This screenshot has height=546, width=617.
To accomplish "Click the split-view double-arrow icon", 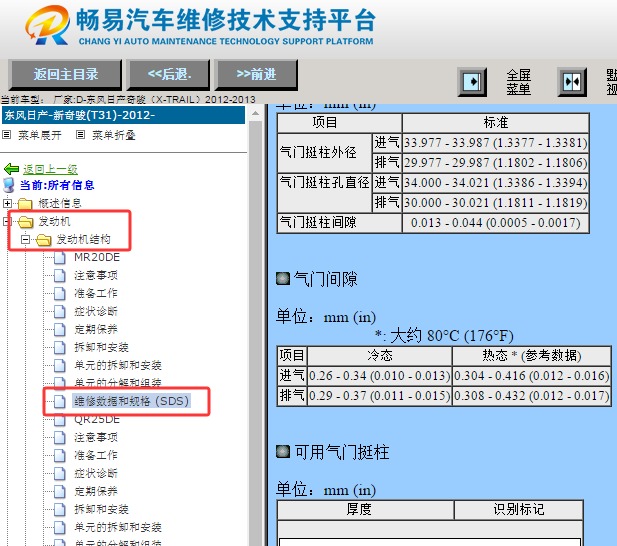I will tap(572, 82).
